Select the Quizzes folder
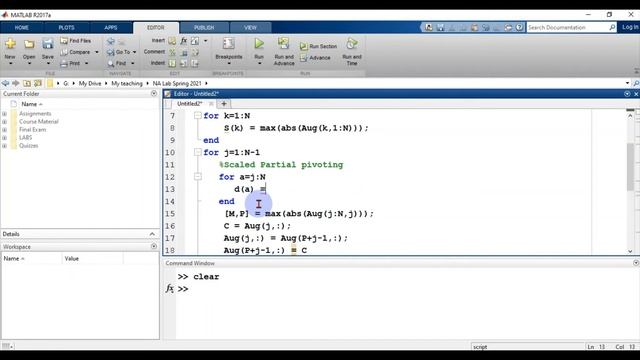The height and width of the screenshot is (360, 640). (x=29, y=146)
